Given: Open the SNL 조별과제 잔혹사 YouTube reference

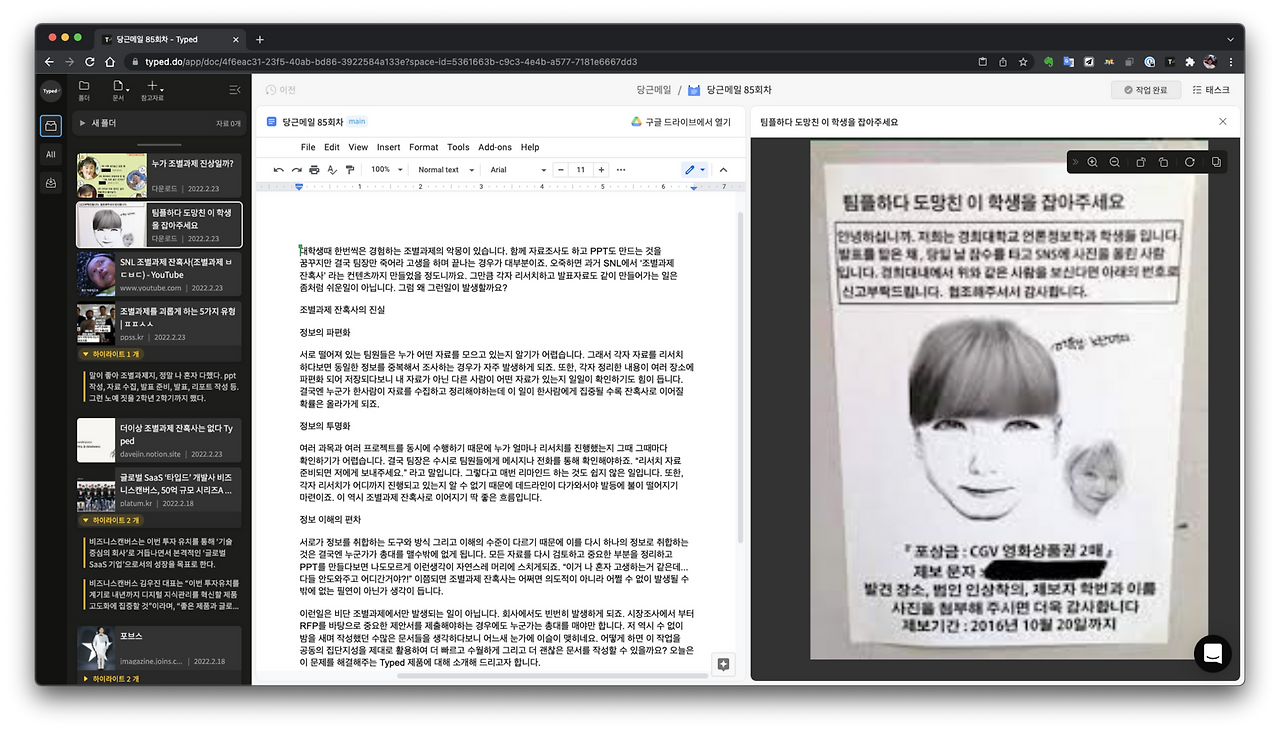Looking at the screenshot, I should pyautogui.click(x=159, y=274).
